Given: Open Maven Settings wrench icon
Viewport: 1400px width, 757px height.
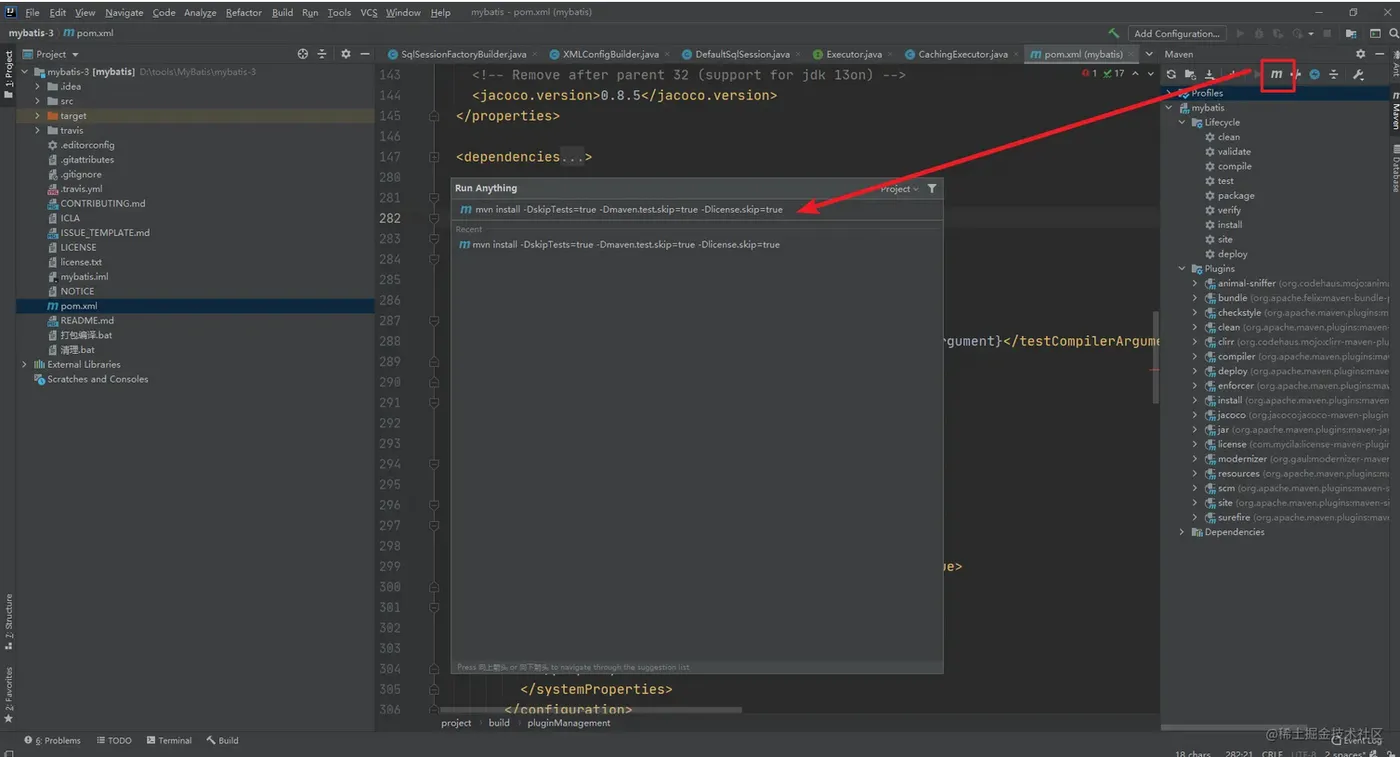Looking at the screenshot, I should tap(1358, 74).
